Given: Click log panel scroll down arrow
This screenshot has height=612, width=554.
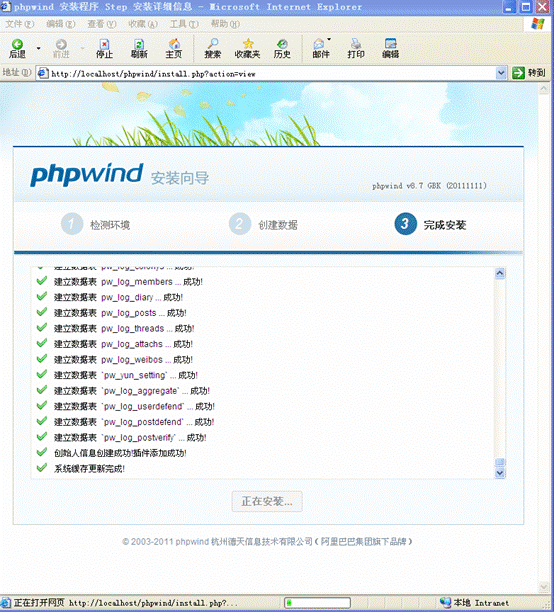Looking at the screenshot, I should [500, 473].
